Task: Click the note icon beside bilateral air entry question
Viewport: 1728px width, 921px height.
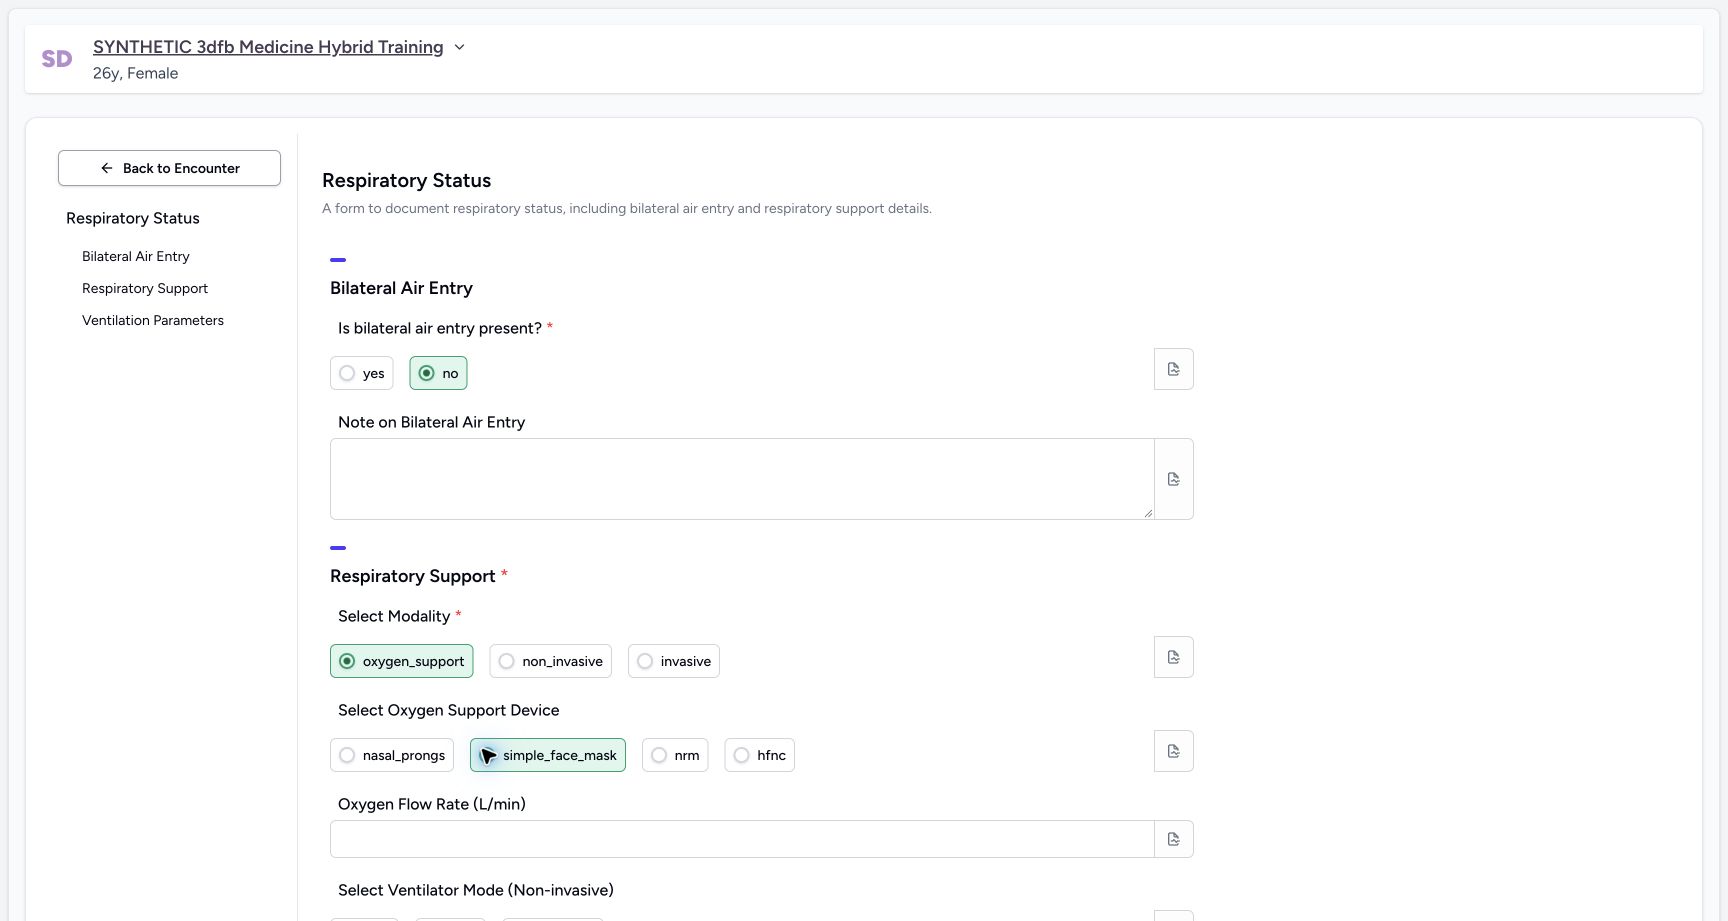Action: (1173, 369)
